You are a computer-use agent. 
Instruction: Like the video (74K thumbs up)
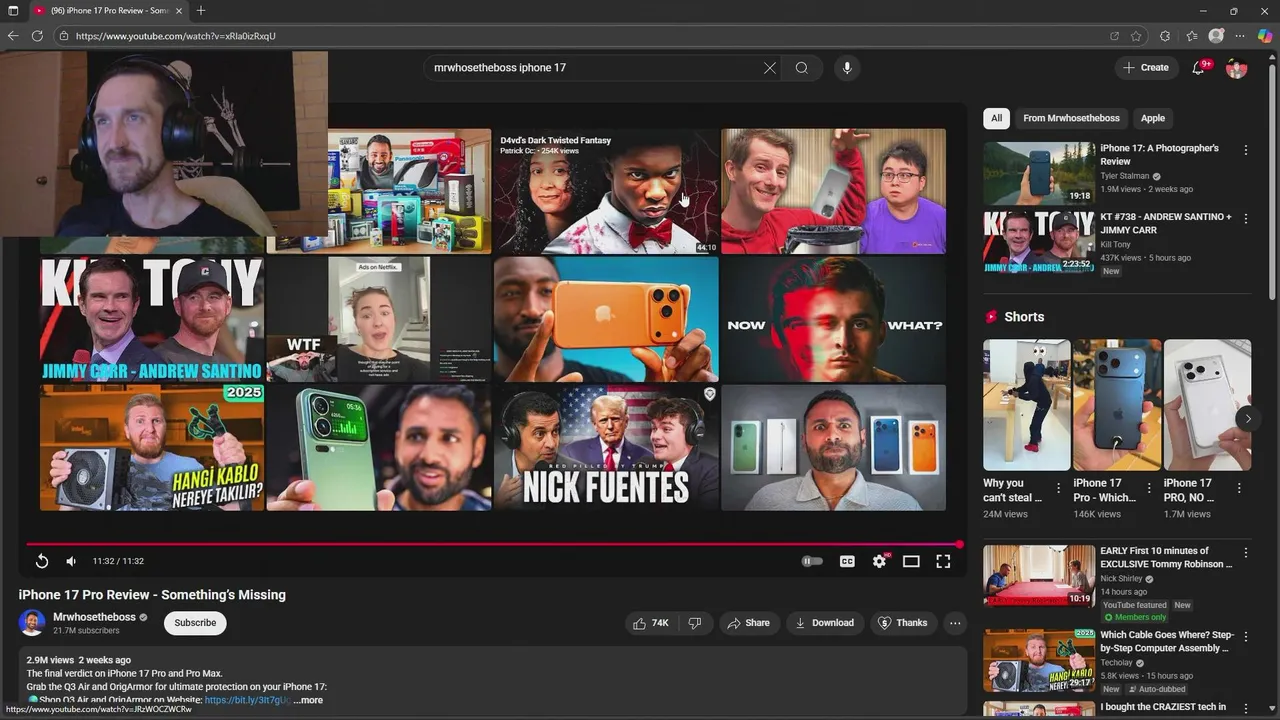tap(650, 623)
